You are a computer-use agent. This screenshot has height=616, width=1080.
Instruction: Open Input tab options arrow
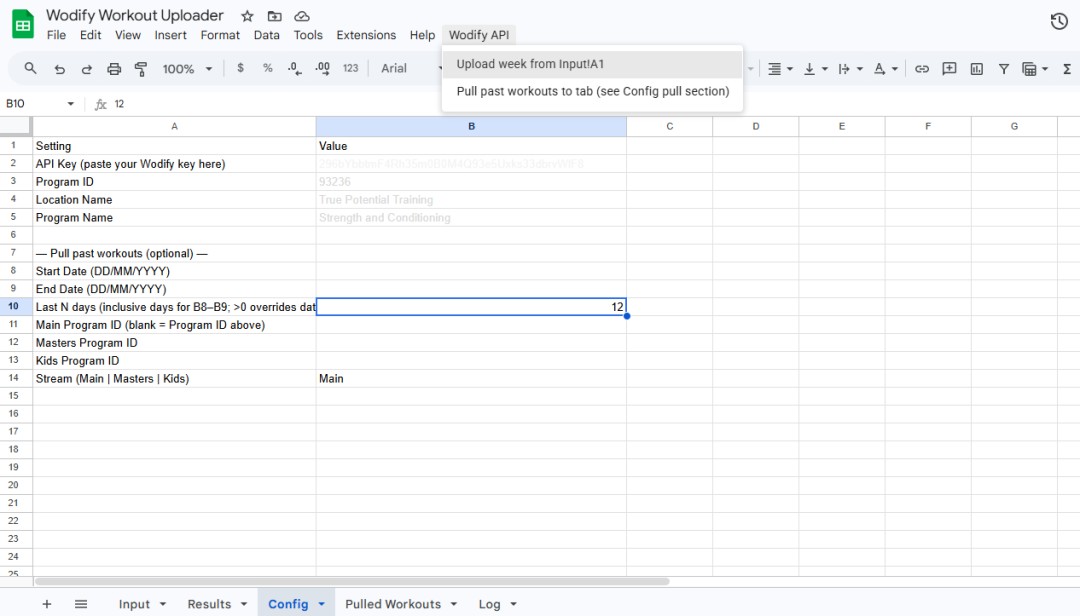tap(163, 604)
